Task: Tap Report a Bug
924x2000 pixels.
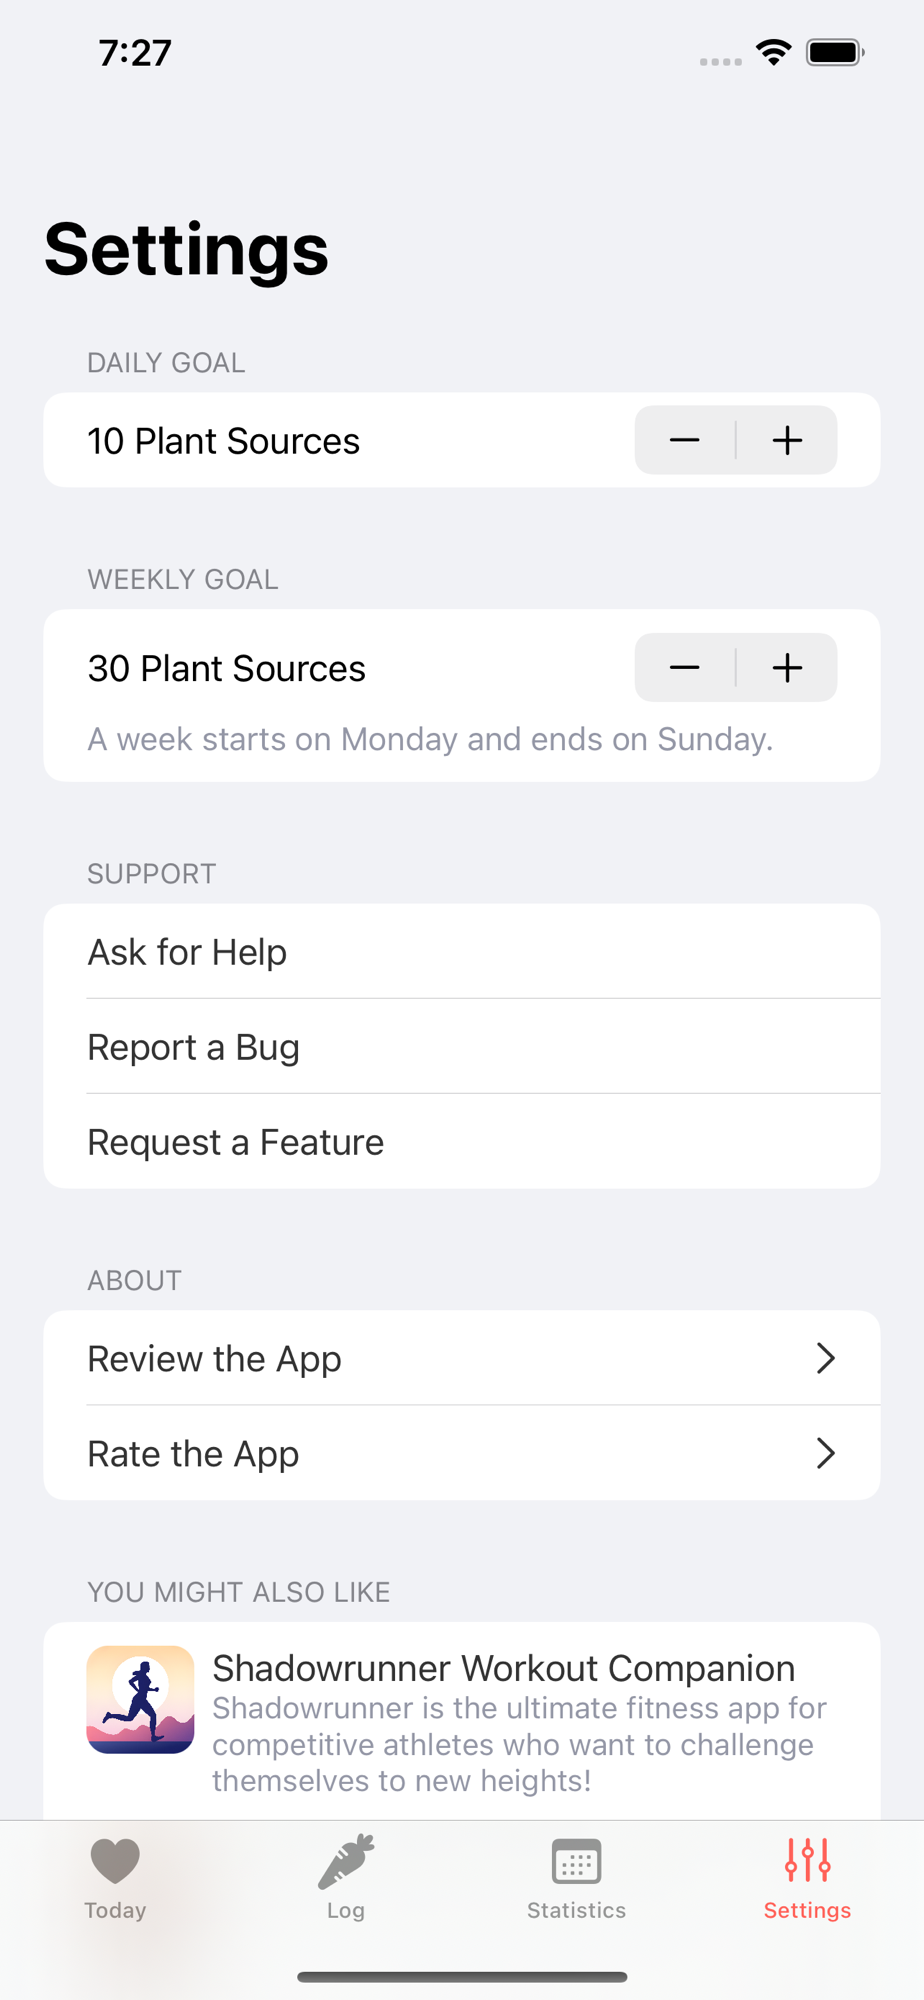Action: pos(194,1047)
